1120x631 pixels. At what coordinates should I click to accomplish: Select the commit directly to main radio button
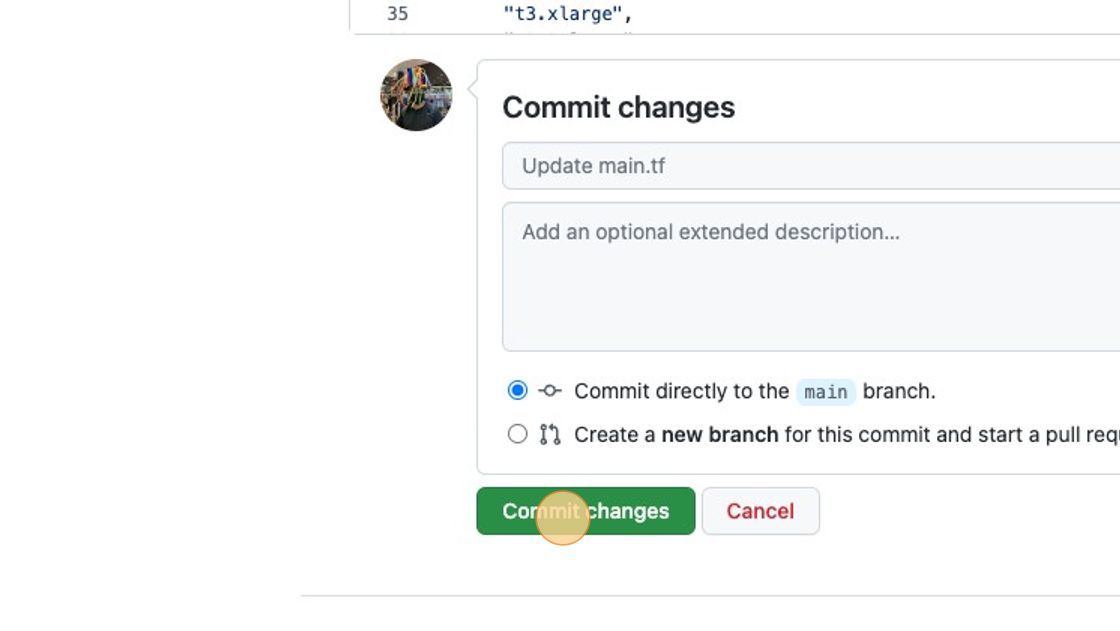point(517,391)
